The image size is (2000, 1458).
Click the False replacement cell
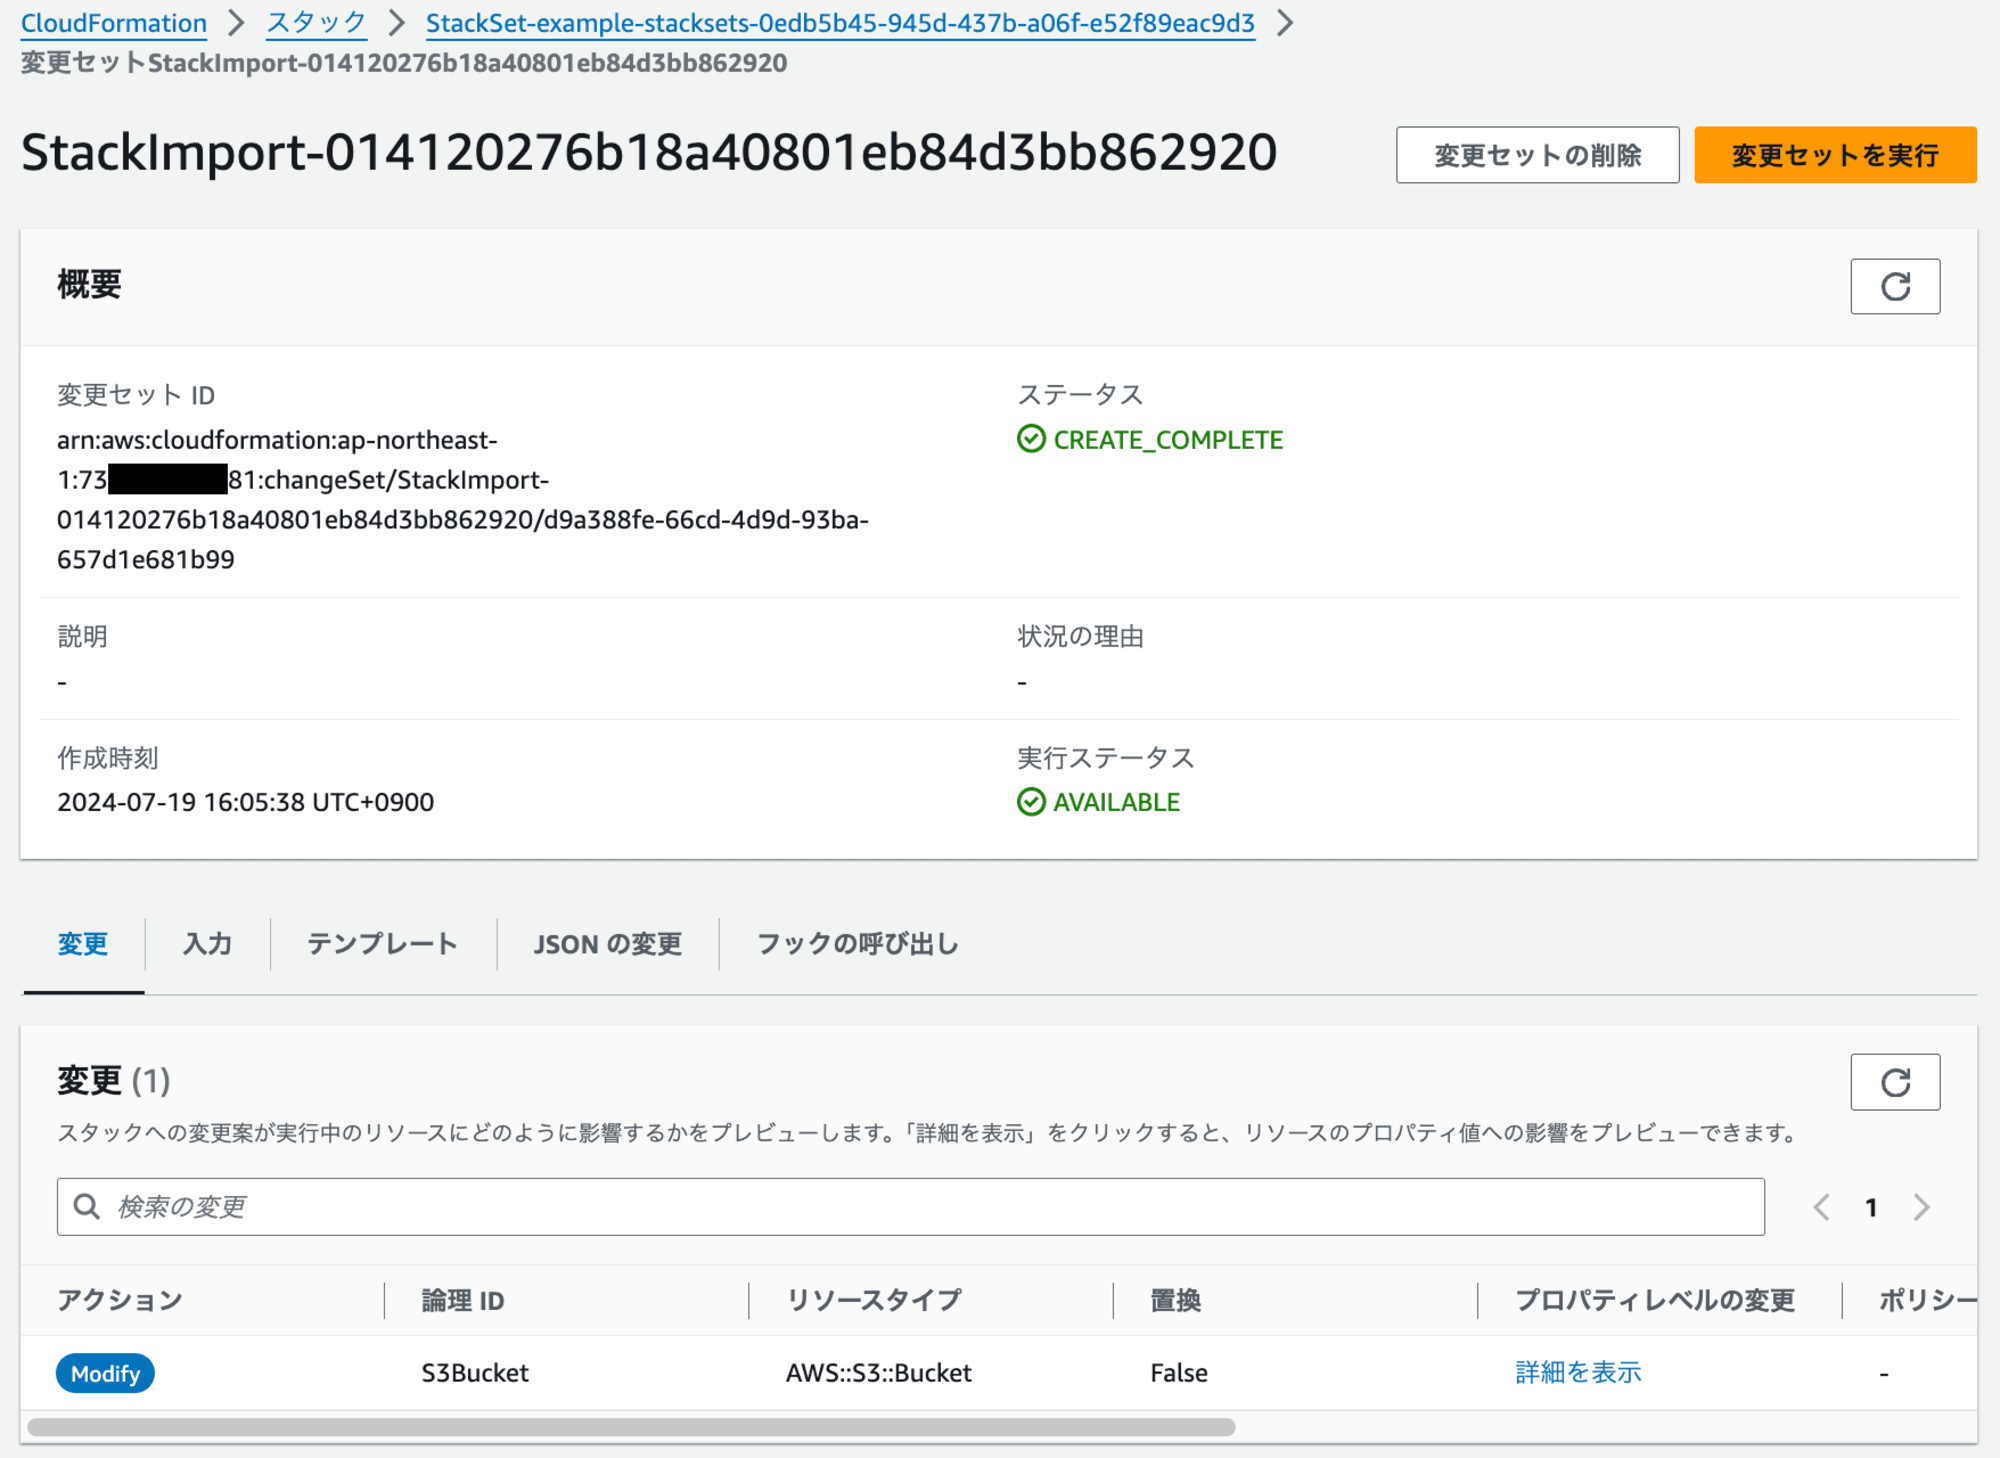[1179, 1373]
